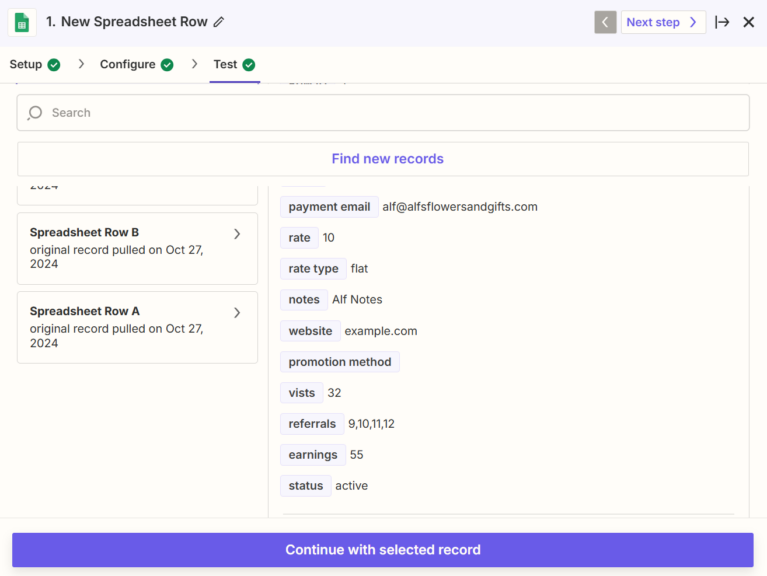Click the active status value
Image resolution: width=767 pixels, height=576 pixels.
pos(351,486)
